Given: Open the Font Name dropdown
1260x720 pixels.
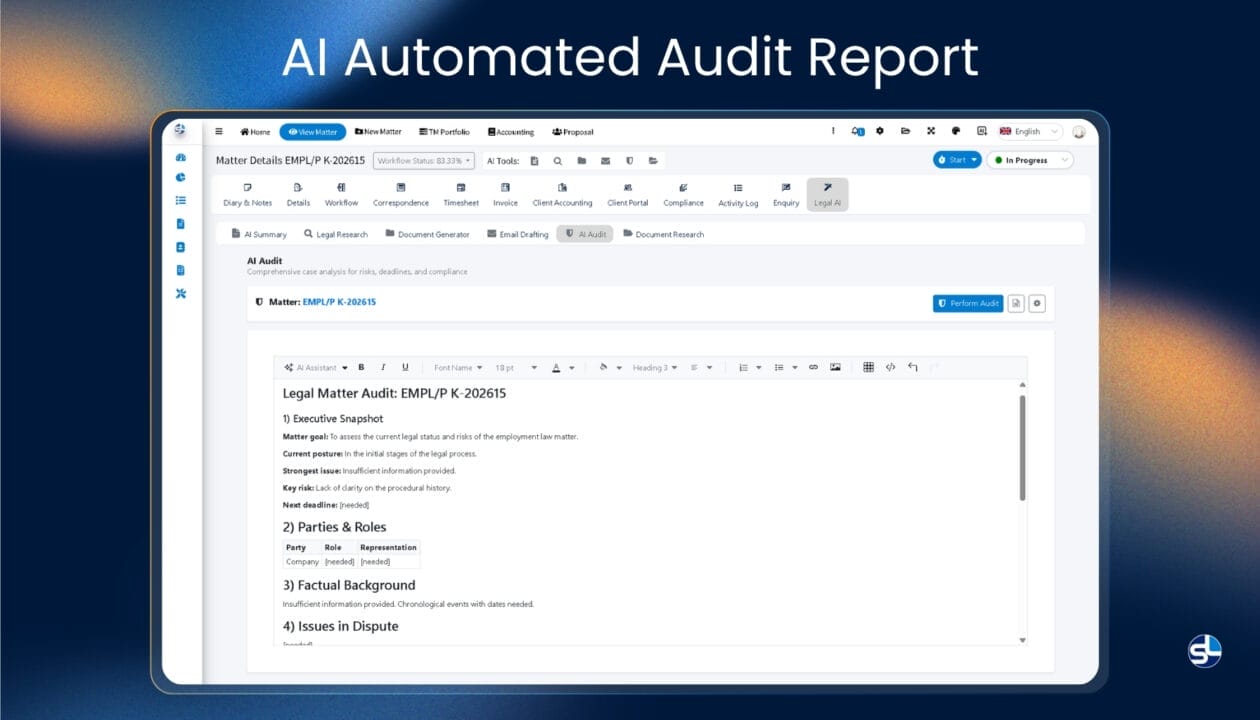Looking at the screenshot, I should point(459,367).
